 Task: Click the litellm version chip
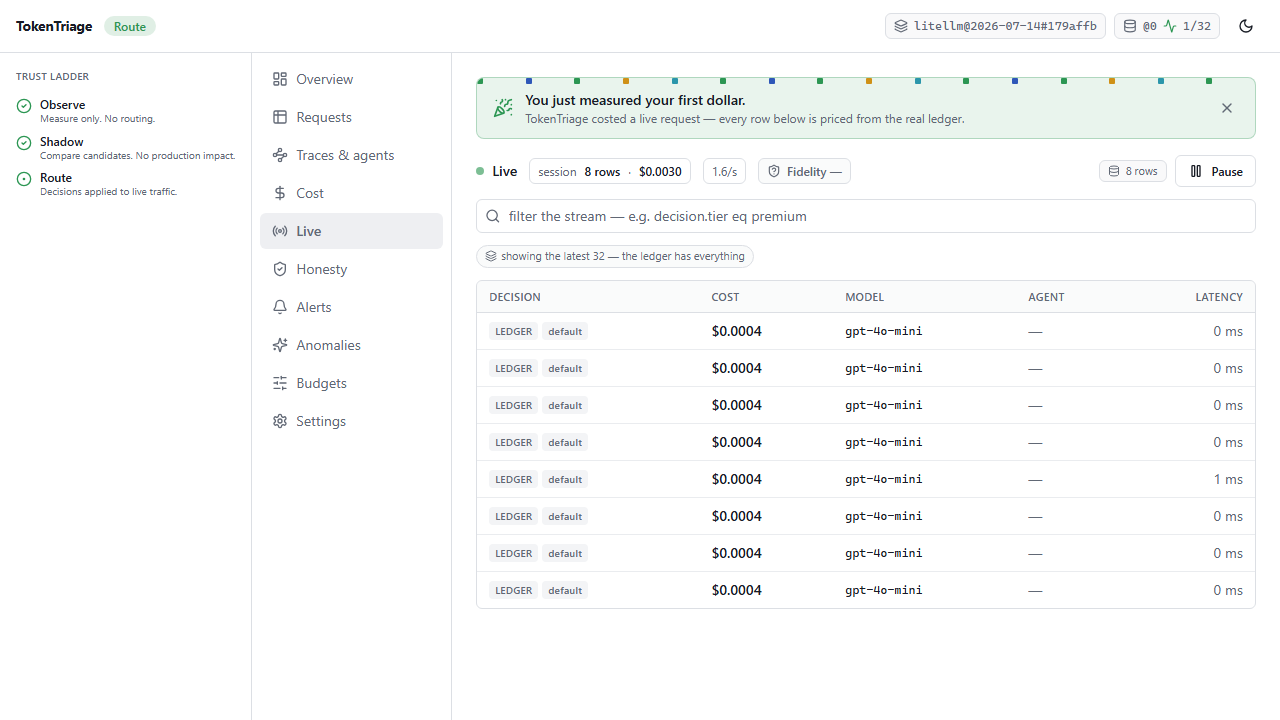coord(995,26)
